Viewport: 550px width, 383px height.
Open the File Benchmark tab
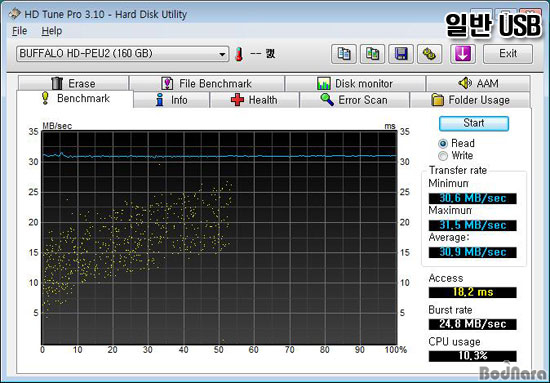207,83
